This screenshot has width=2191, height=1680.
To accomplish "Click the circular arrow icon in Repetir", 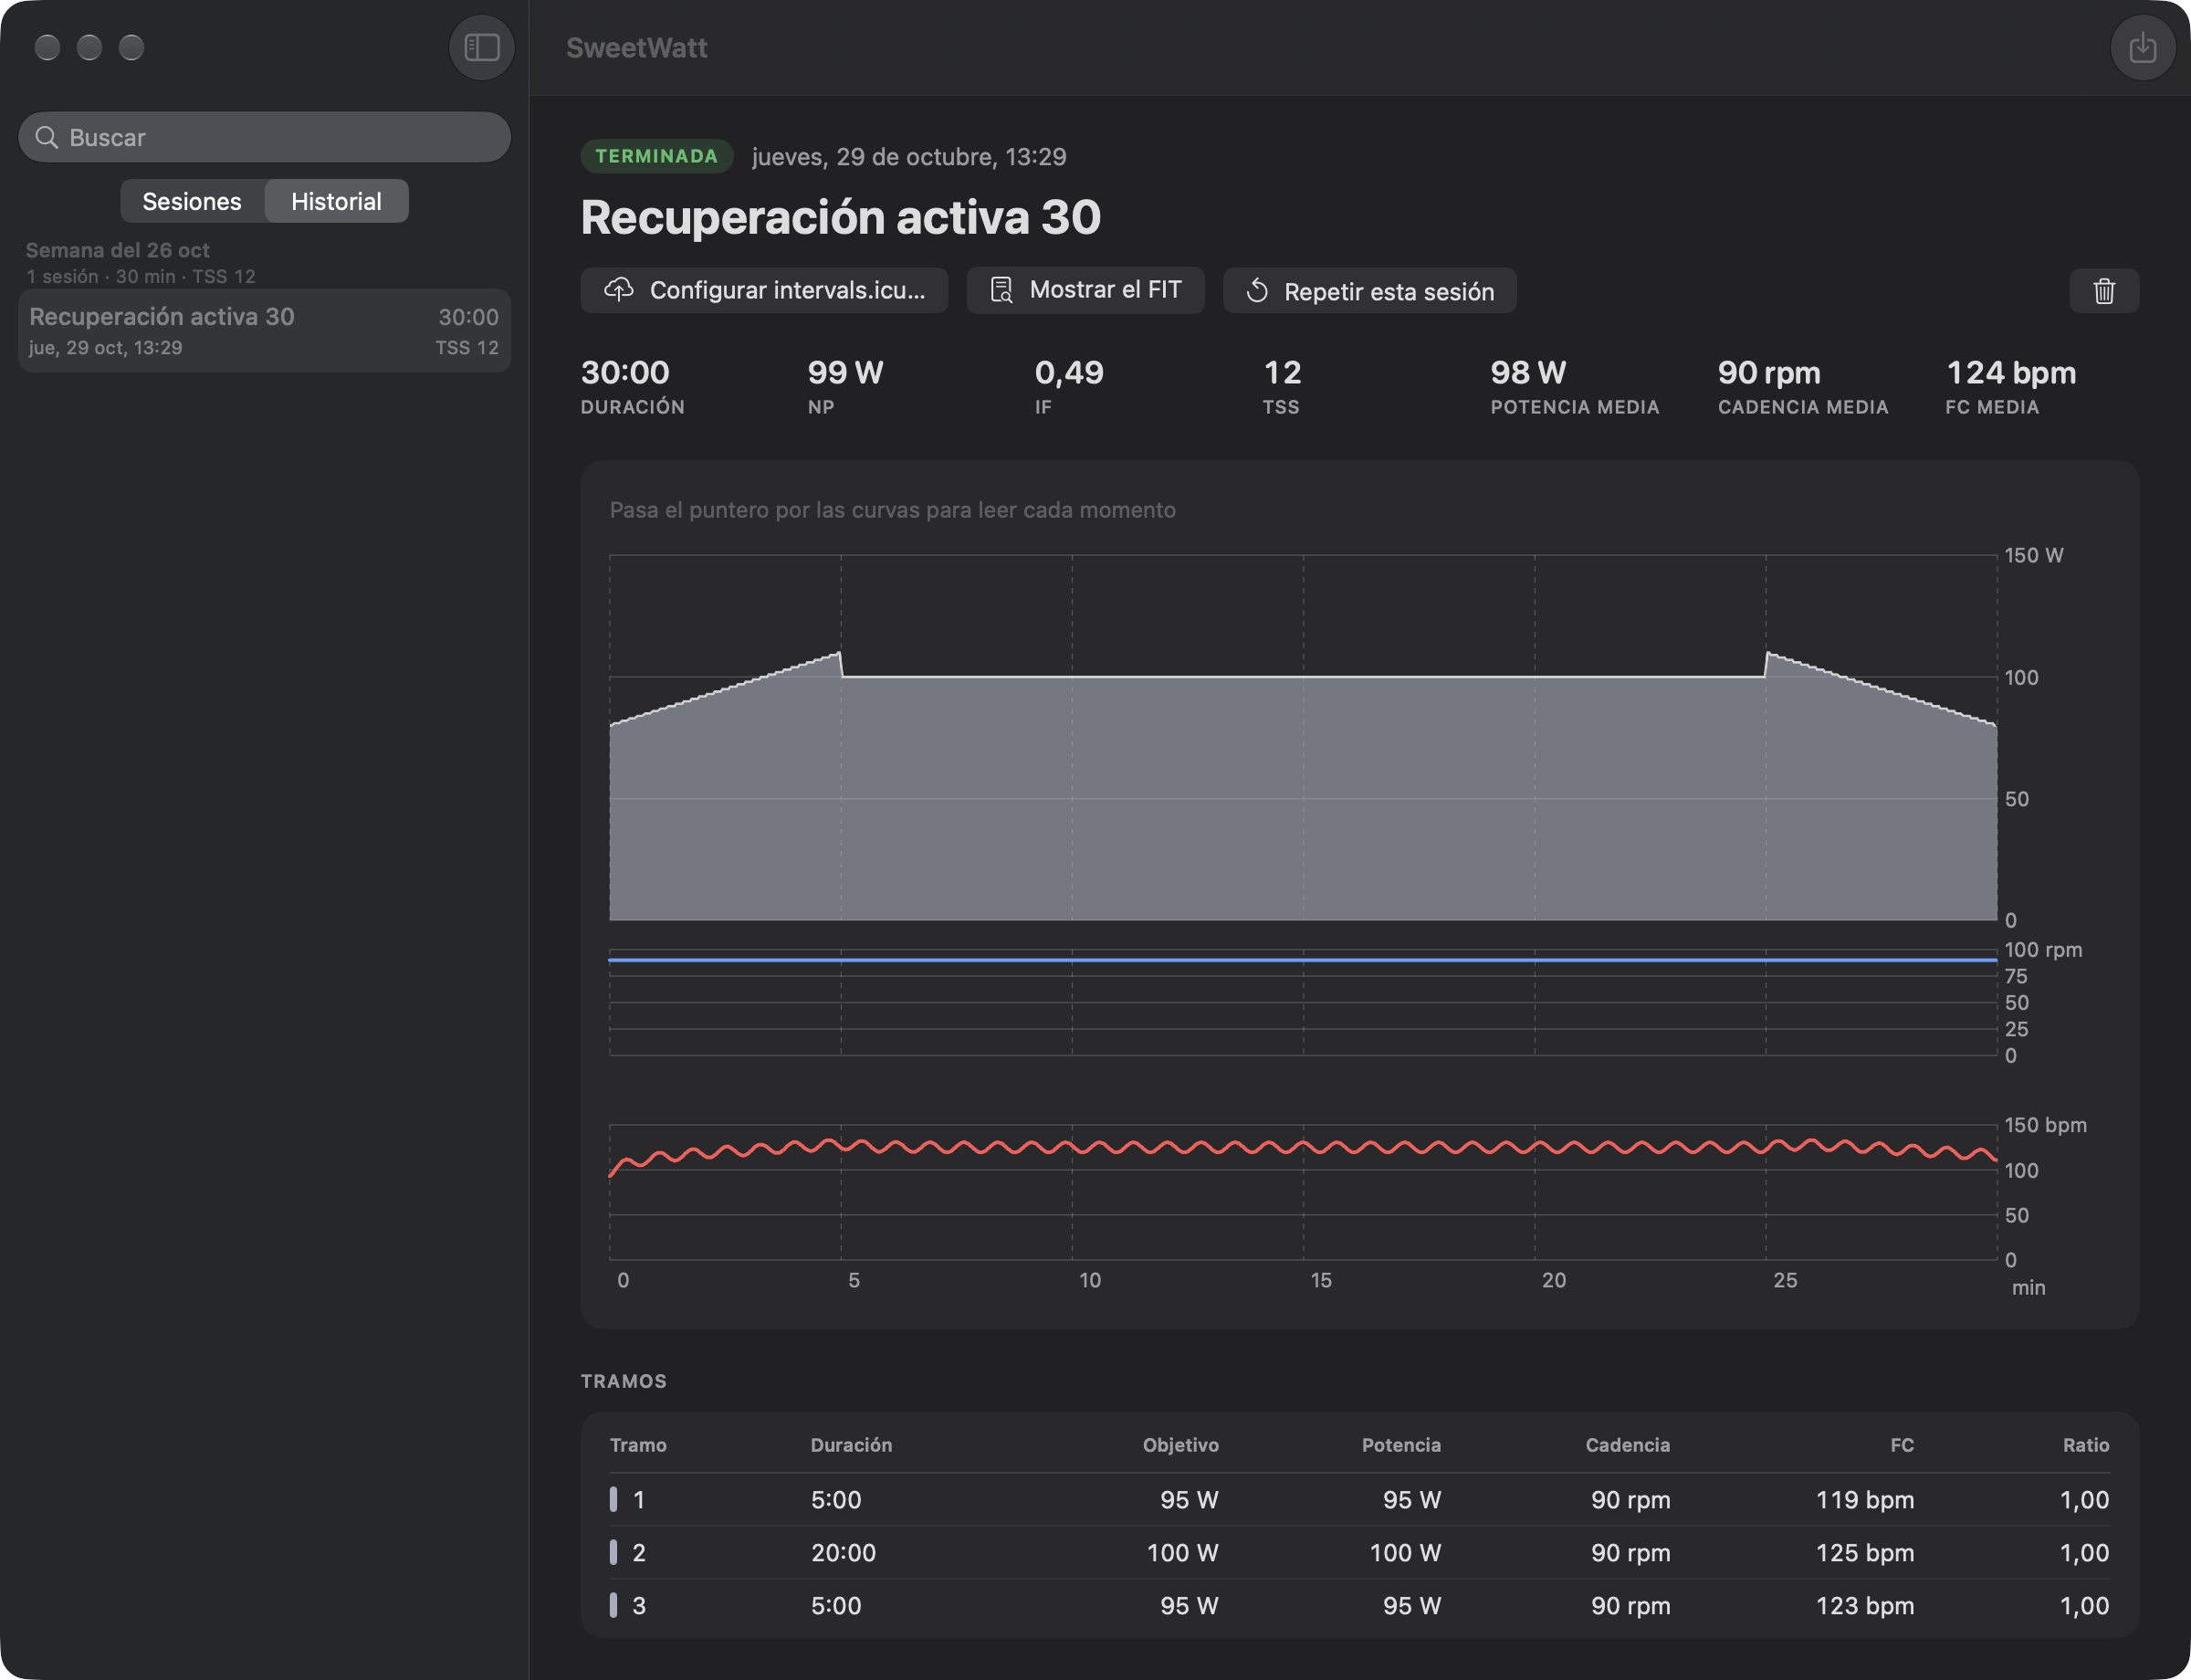I will coord(1257,291).
